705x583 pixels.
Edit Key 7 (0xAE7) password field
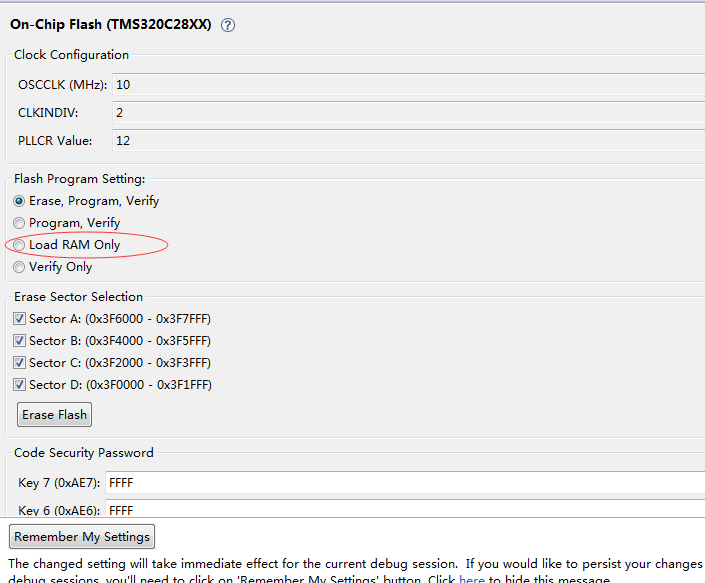click(405, 483)
